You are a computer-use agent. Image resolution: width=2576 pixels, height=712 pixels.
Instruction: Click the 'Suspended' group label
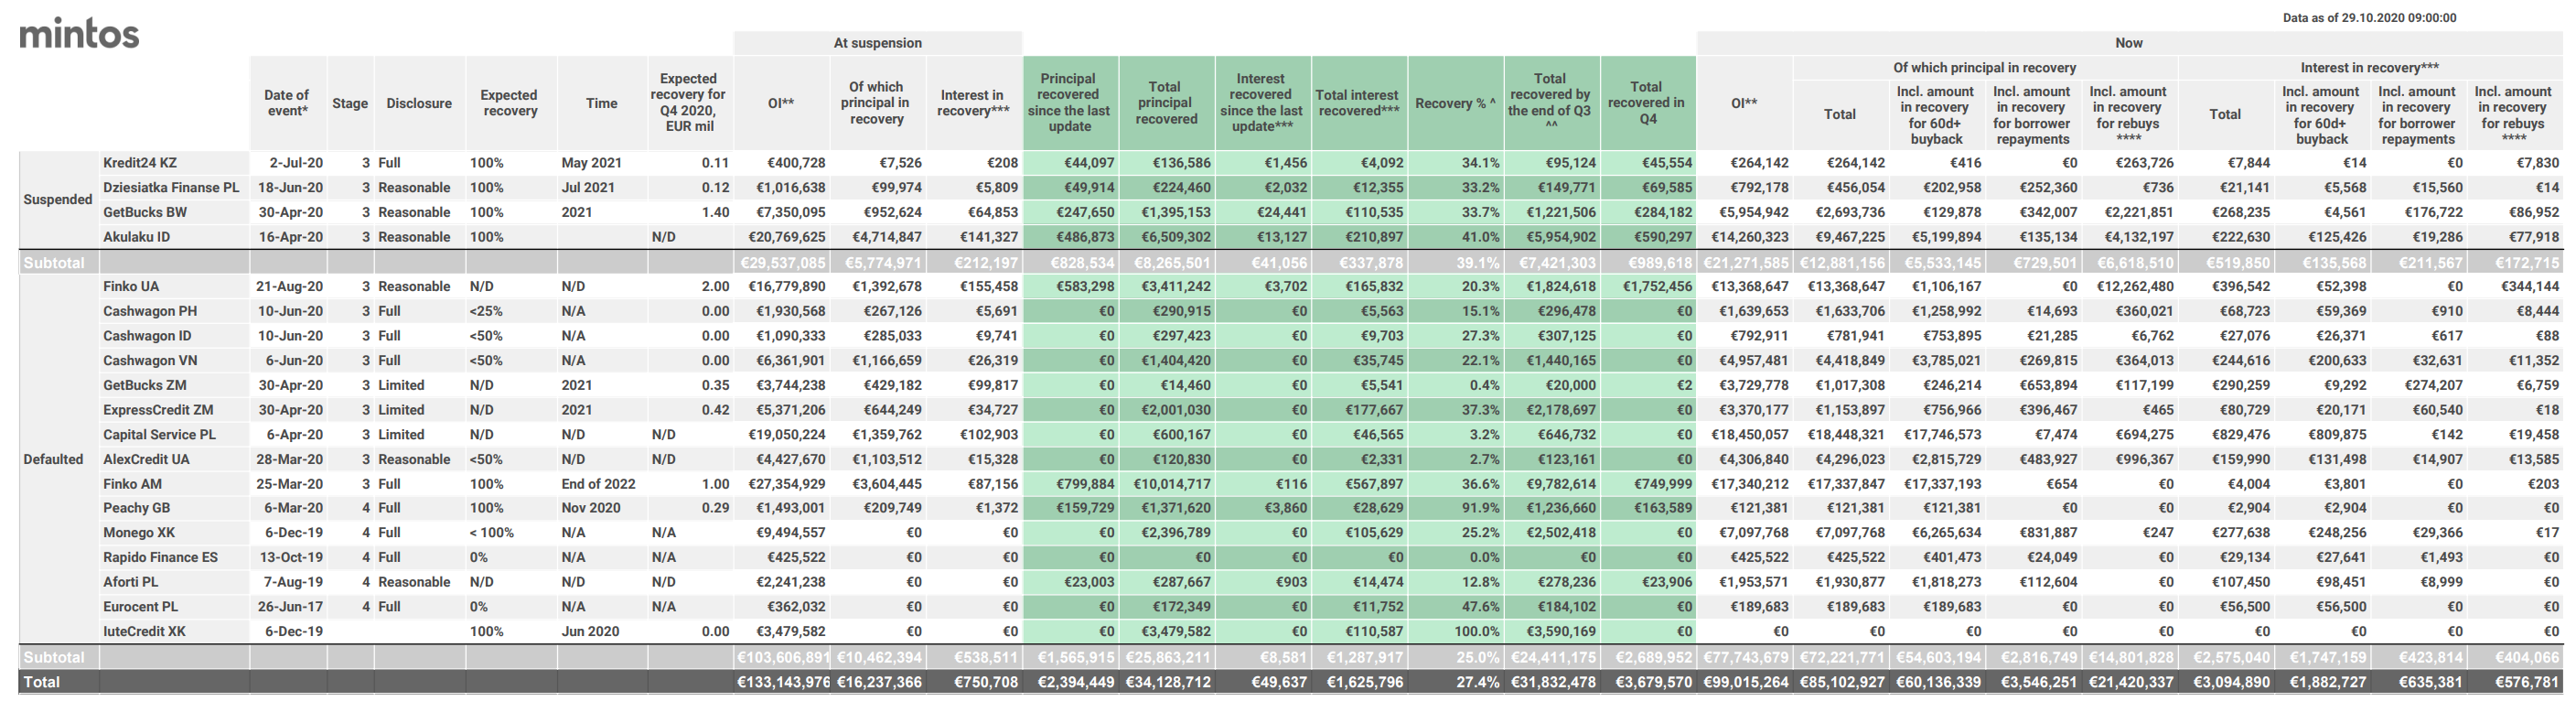[58, 199]
